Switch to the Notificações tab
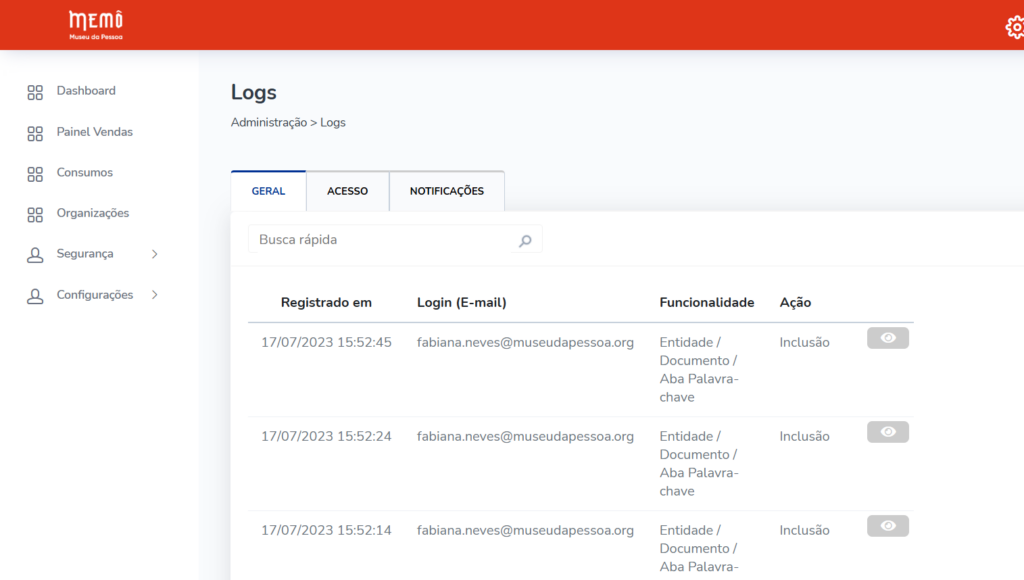Viewport: 1024px width, 580px height. click(446, 191)
